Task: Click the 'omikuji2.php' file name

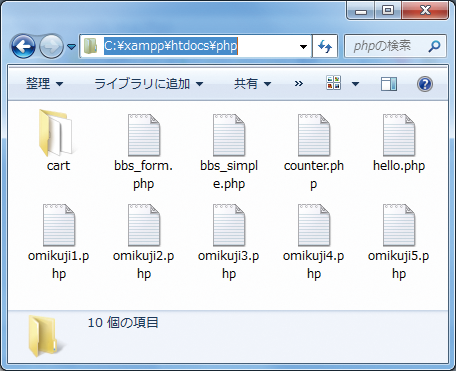Action: pyautogui.click(x=144, y=265)
